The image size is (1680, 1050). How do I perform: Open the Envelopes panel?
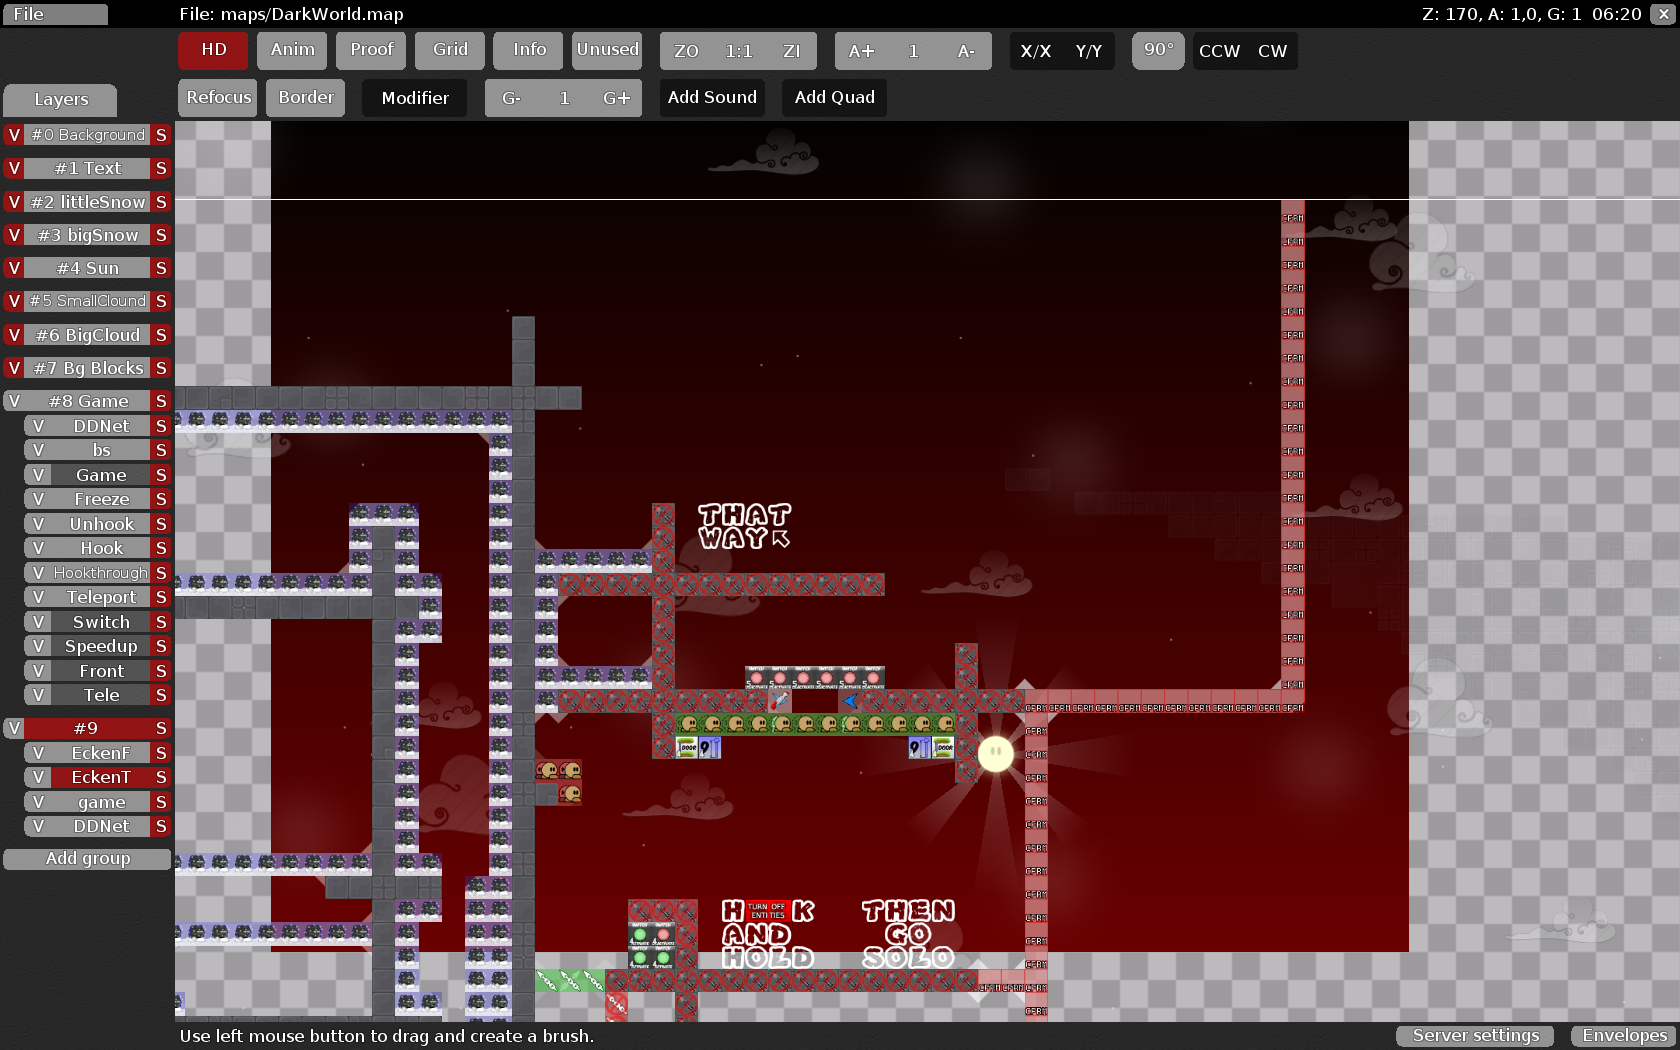point(1624,1036)
